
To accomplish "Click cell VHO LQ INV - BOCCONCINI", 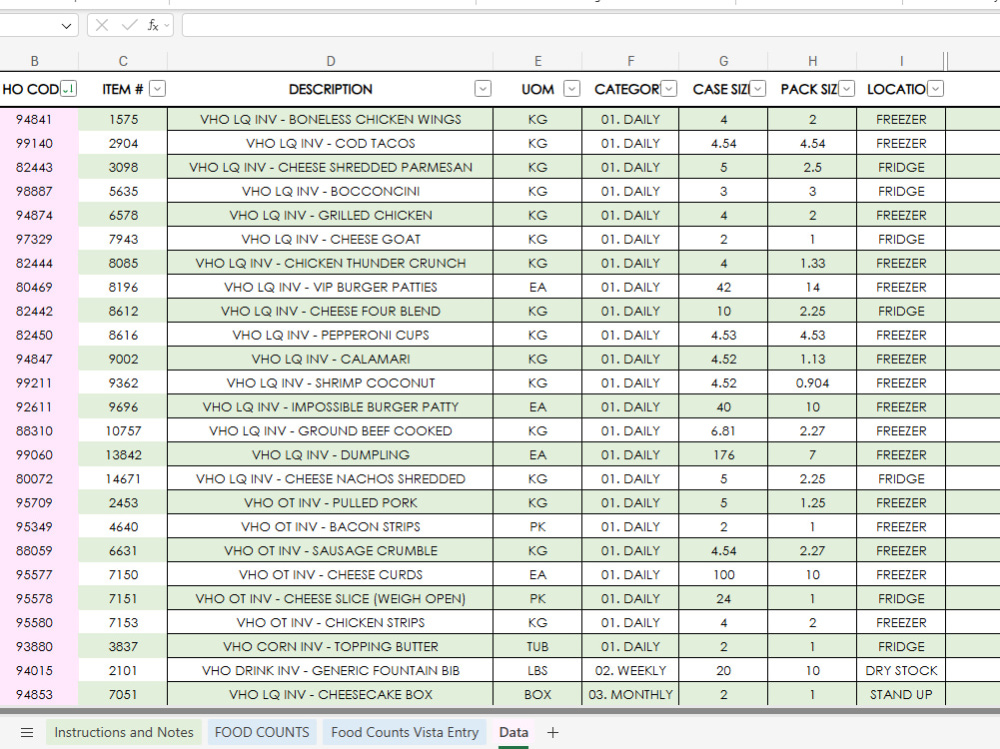I will point(330,191).
